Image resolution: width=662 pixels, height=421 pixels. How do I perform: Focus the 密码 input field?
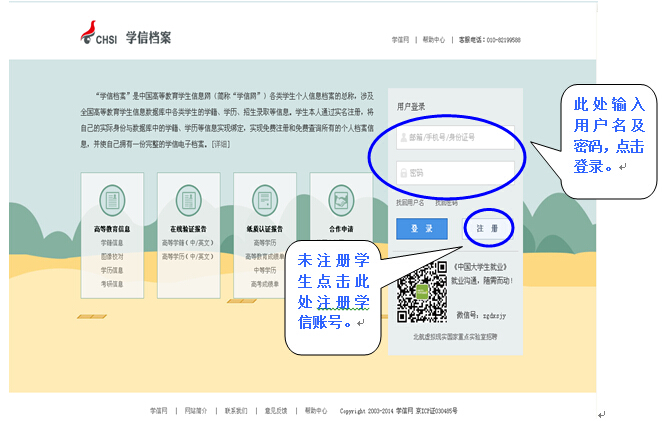pos(455,172)
